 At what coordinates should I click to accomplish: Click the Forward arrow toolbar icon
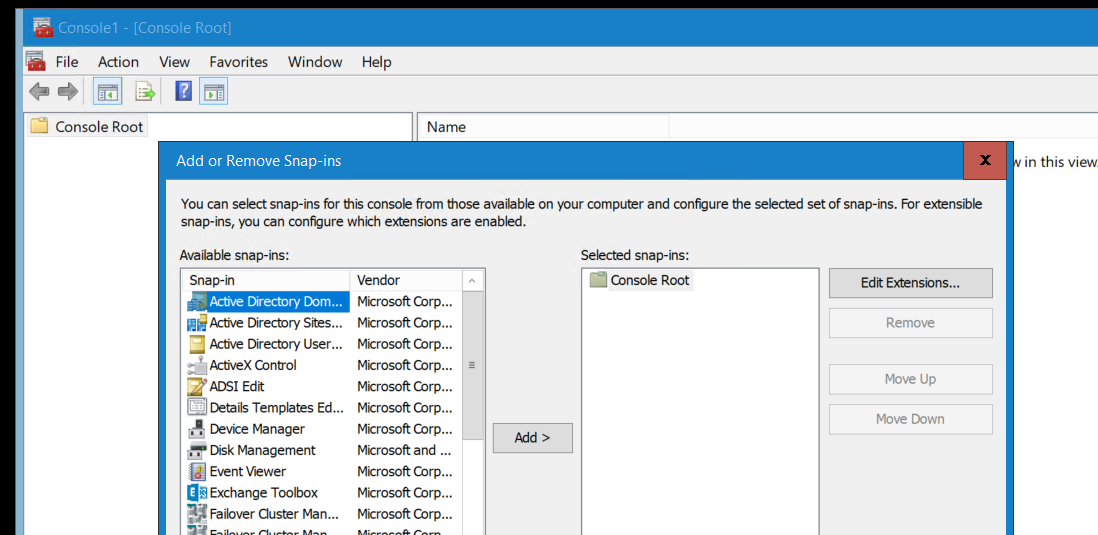[x=67, y=92]
